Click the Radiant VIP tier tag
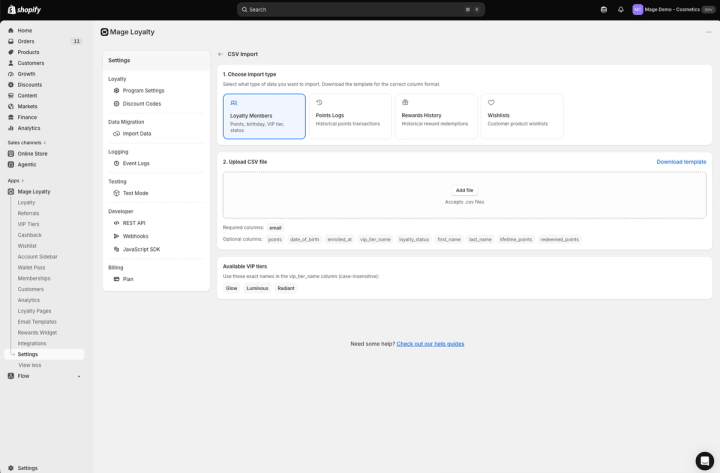The width and height of the screenshot is (720, 473). 286,288
